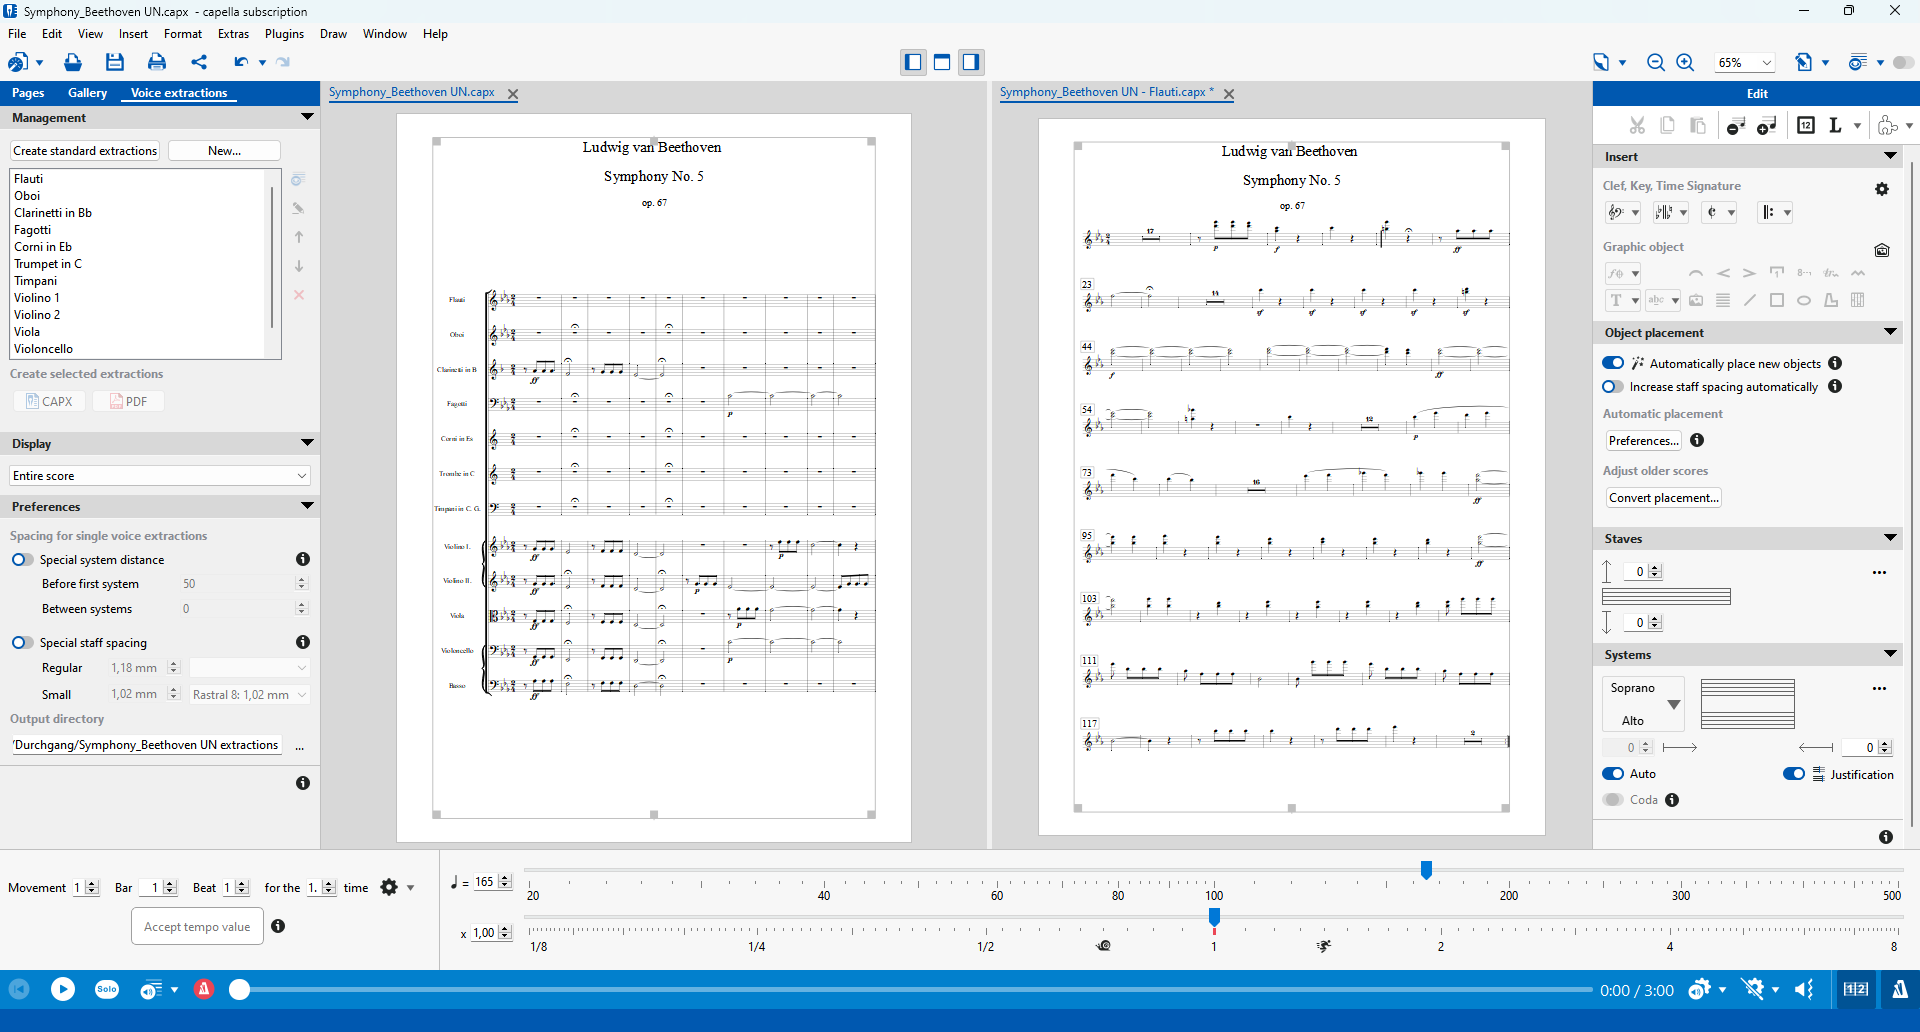Click info icon beside Special system distance

click(303, 559)
